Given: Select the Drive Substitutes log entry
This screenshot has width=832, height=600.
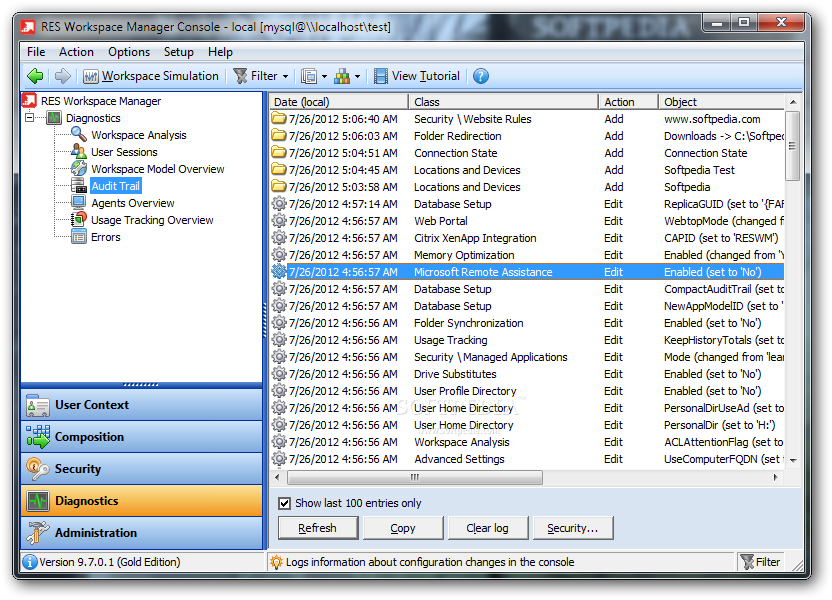Looking at the screenshot, I should point(526,373).
